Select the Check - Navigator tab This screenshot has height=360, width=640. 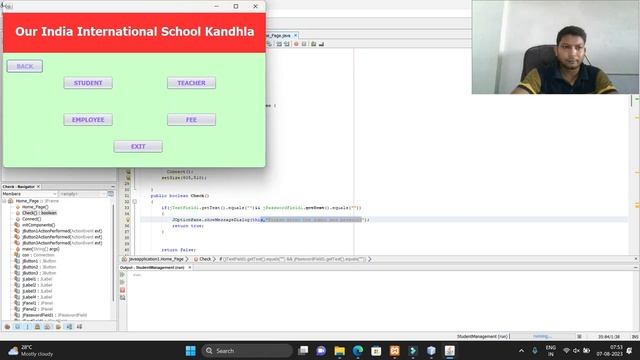(x=19, y=187)
